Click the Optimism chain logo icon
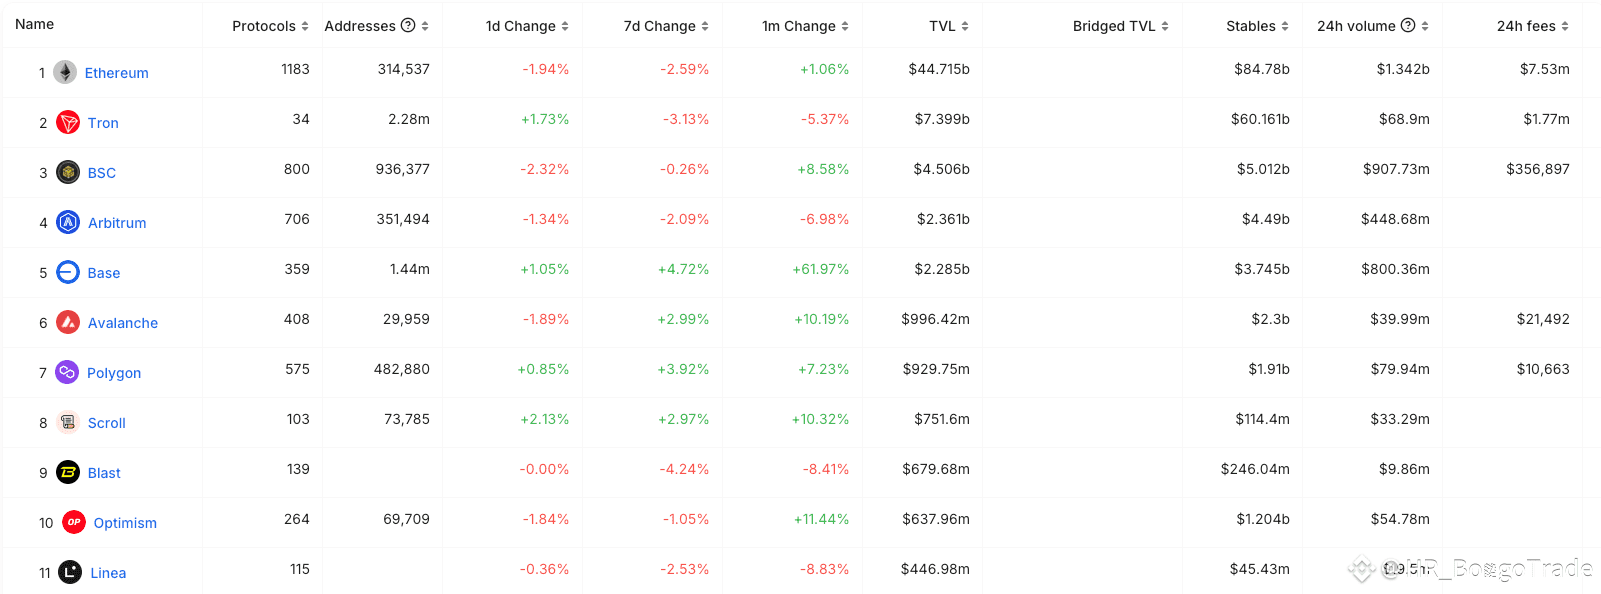Screen dimensions: 1601x594 click(x=74, y=522)
